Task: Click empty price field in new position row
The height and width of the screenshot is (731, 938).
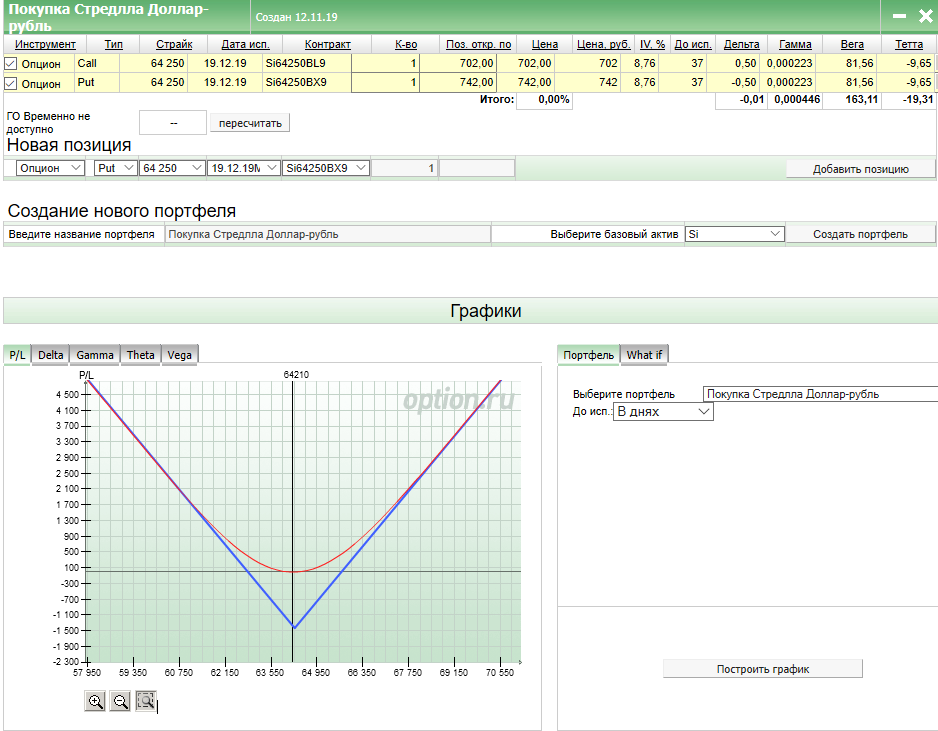Action: click(x=477, y=168)
